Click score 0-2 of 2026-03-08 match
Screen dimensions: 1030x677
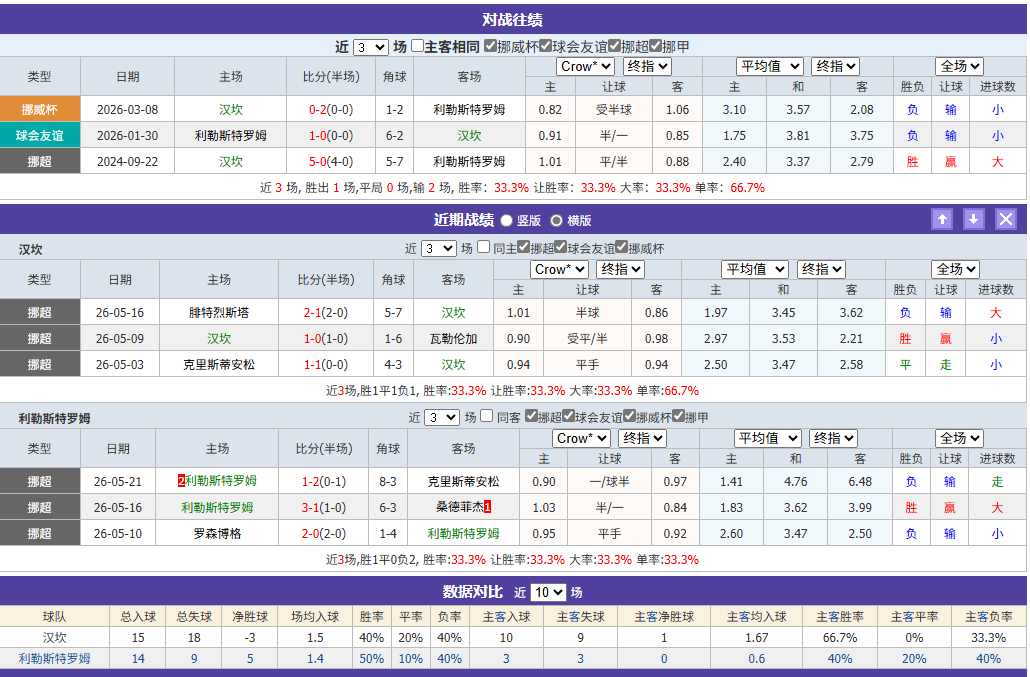(319, 110)
